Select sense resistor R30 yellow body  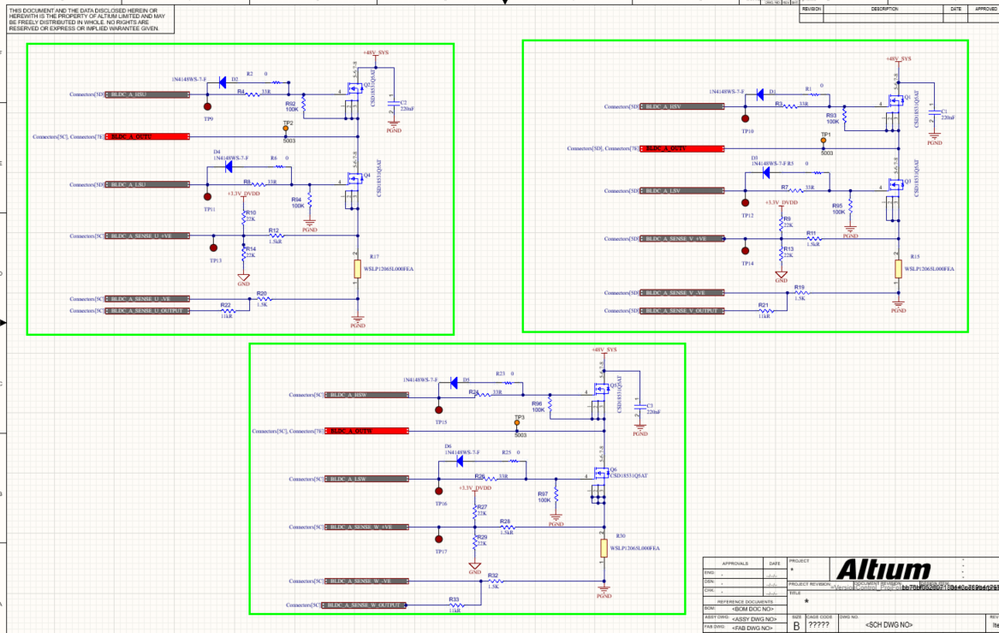pos(603,548)
